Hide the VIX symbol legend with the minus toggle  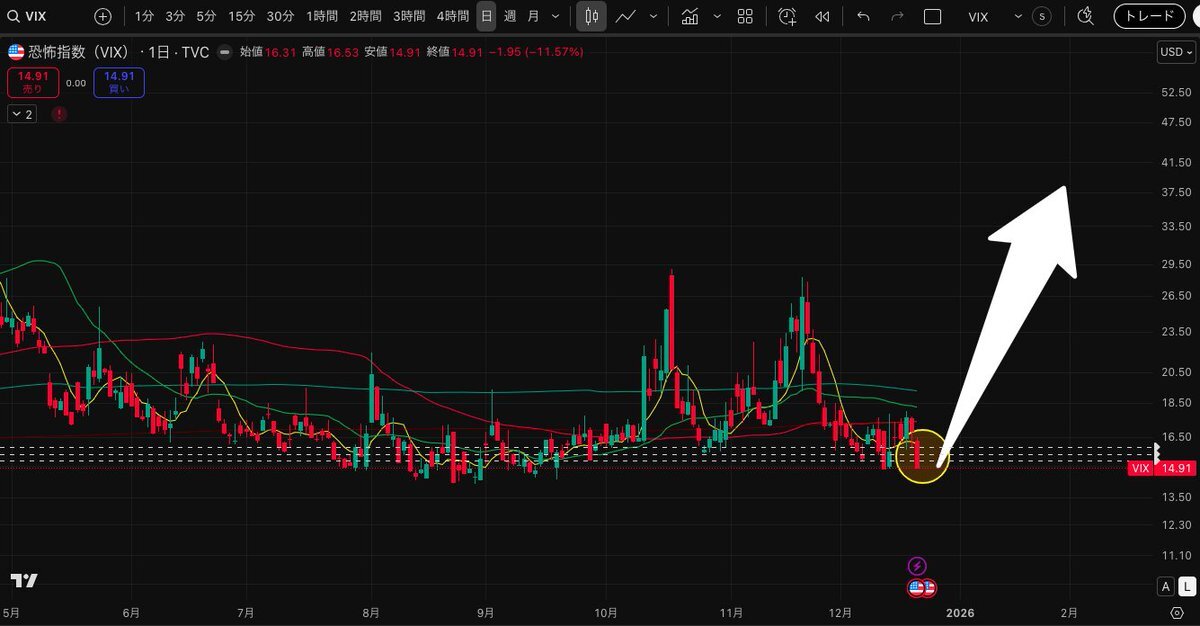tap(224, 52)
